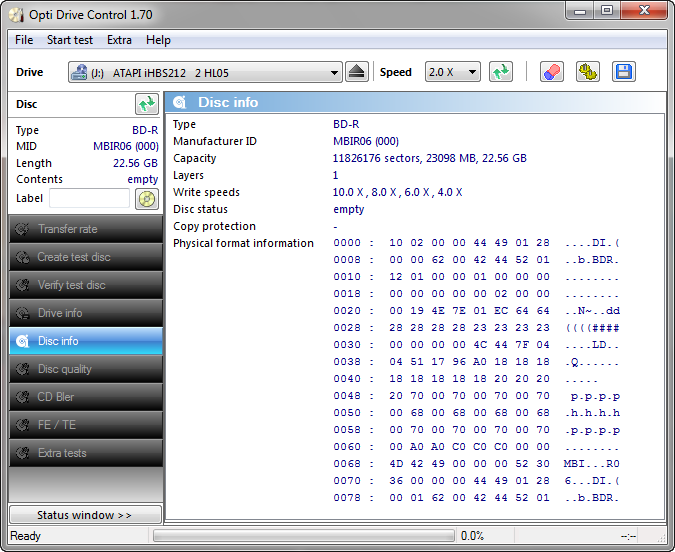Click the BD-R Type value in Disc info
Screen dimensions: 675x552
(346, 124)
